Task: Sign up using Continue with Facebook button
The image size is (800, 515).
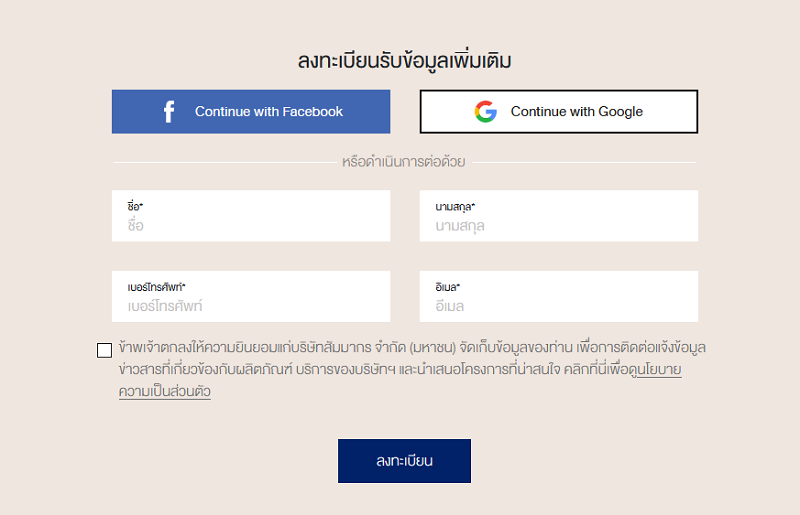Action: pyautogui.click(x=251, y=112)
